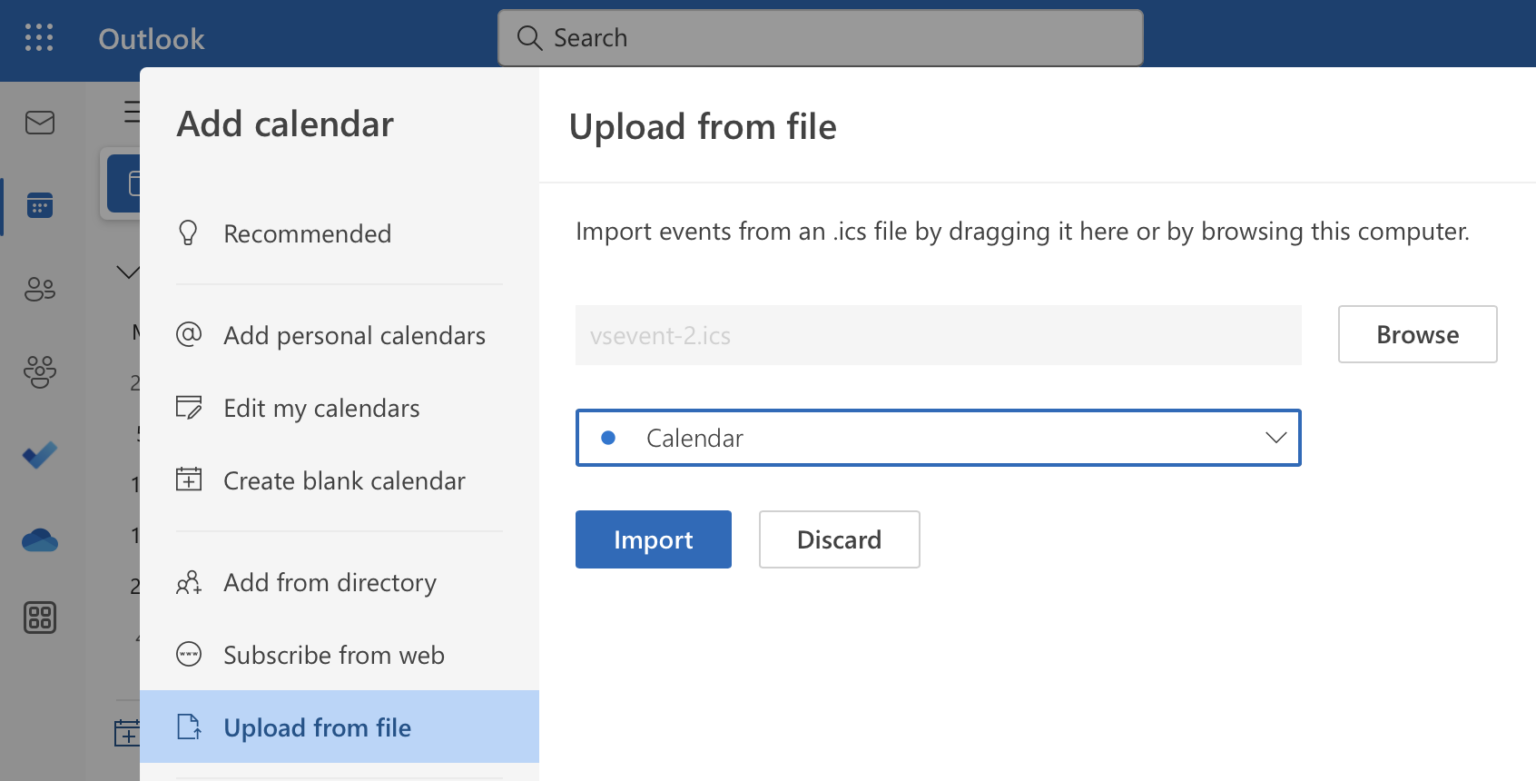Screen dimensions: 1536x781
Task: Select Subscribe from web option
Action: tap(333, 655)
